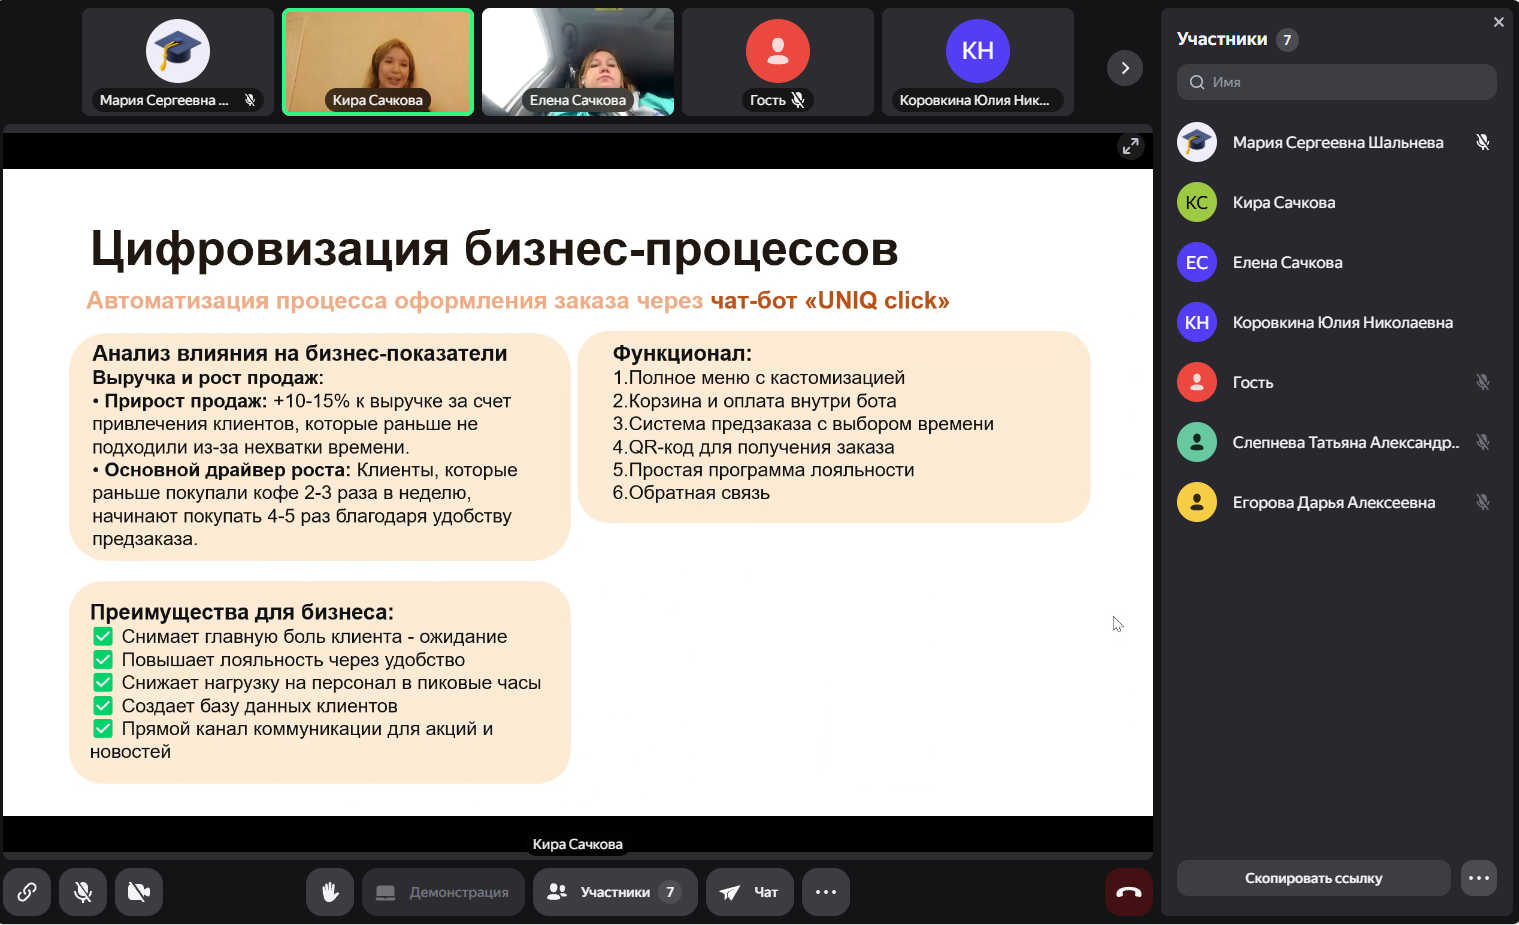The height and width of the screenshot is (925, 1519).
Task: Show next participants with the arrow button
Action: (1125, 68)
